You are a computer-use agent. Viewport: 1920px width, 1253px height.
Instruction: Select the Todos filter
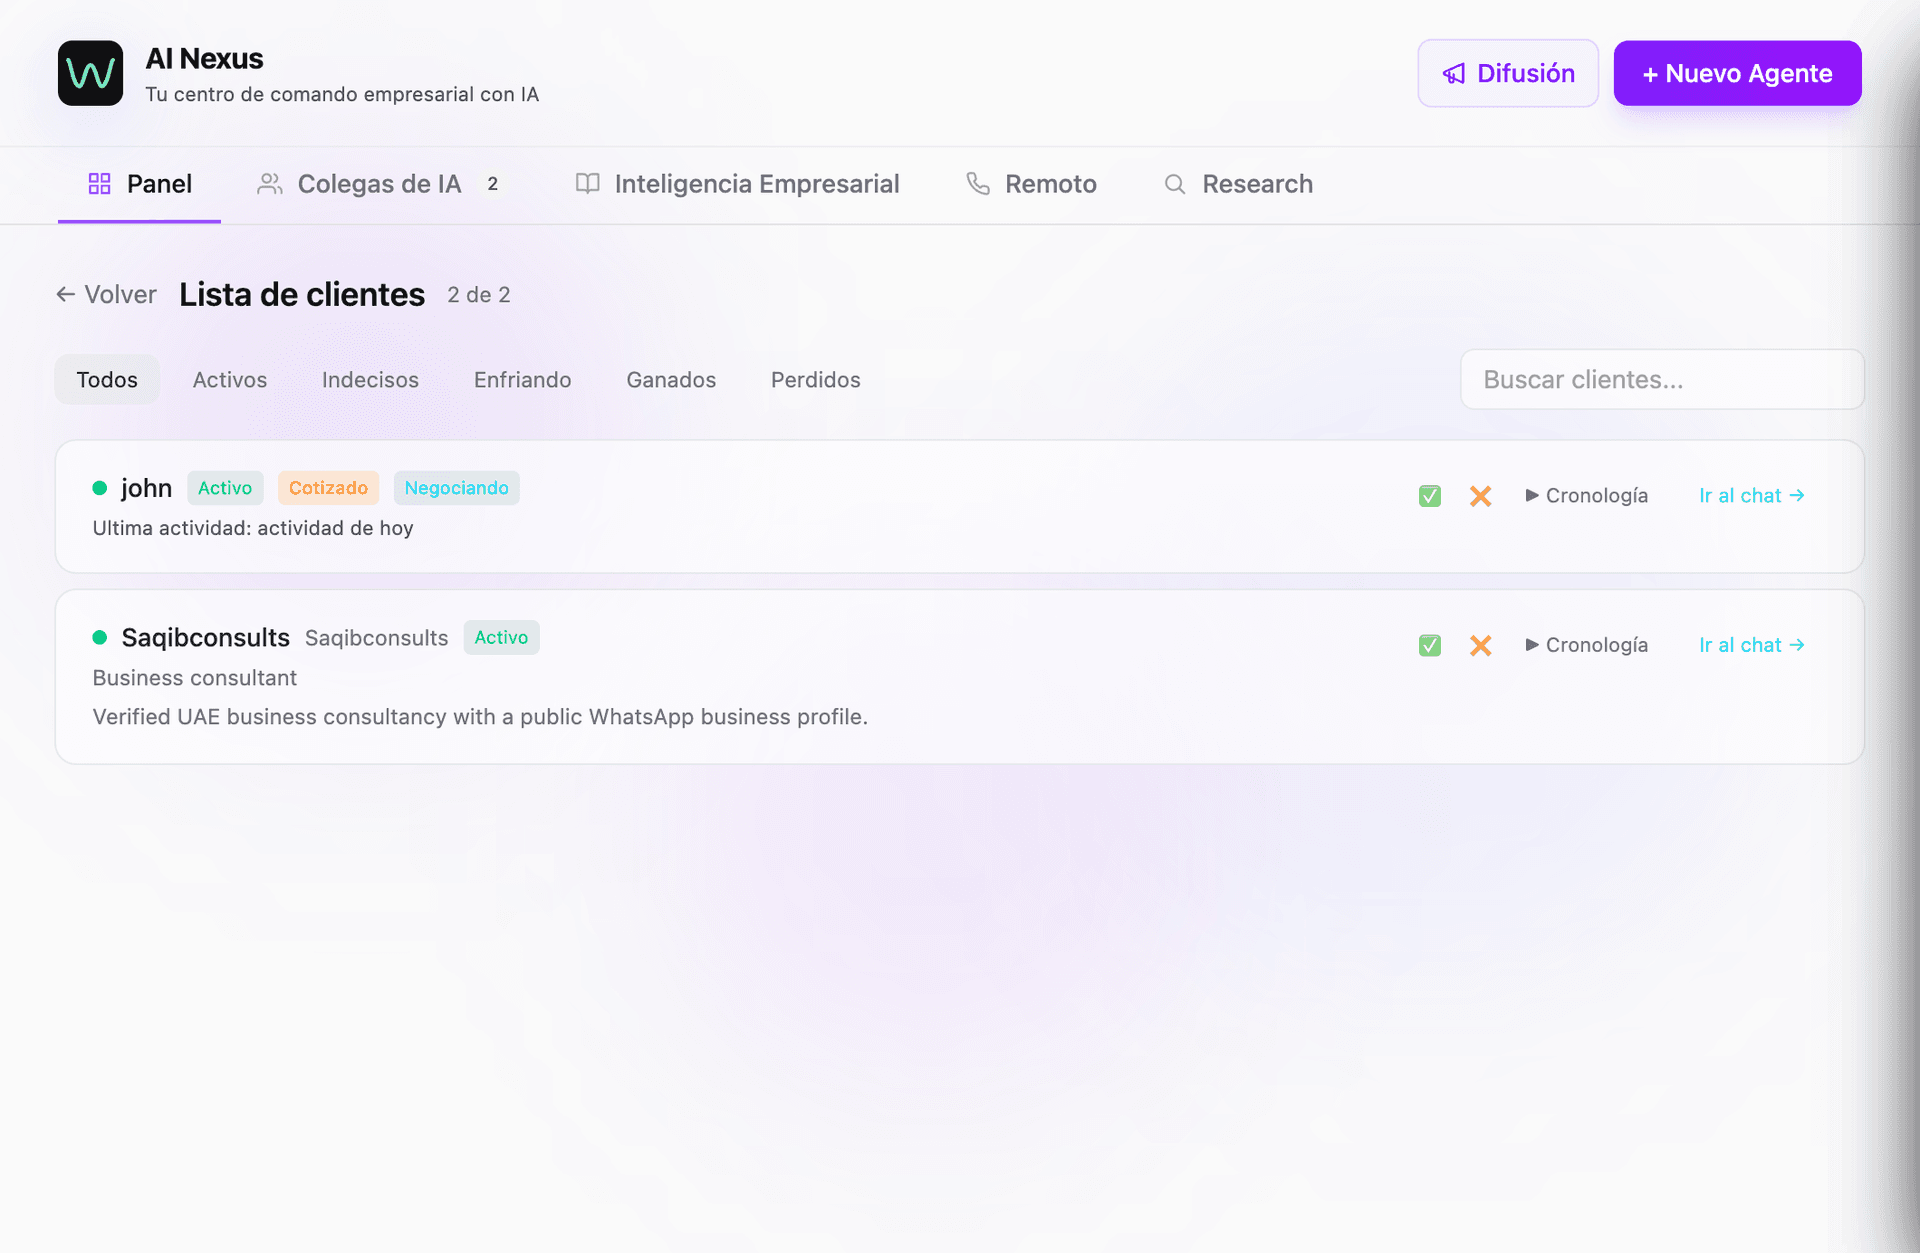[107, 380]
